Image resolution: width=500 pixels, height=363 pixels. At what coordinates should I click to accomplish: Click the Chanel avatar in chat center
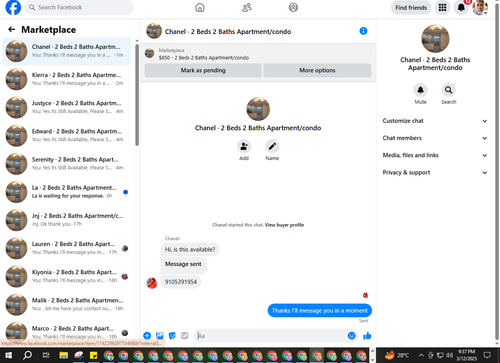pyautogui.click(x=258, y=109)
